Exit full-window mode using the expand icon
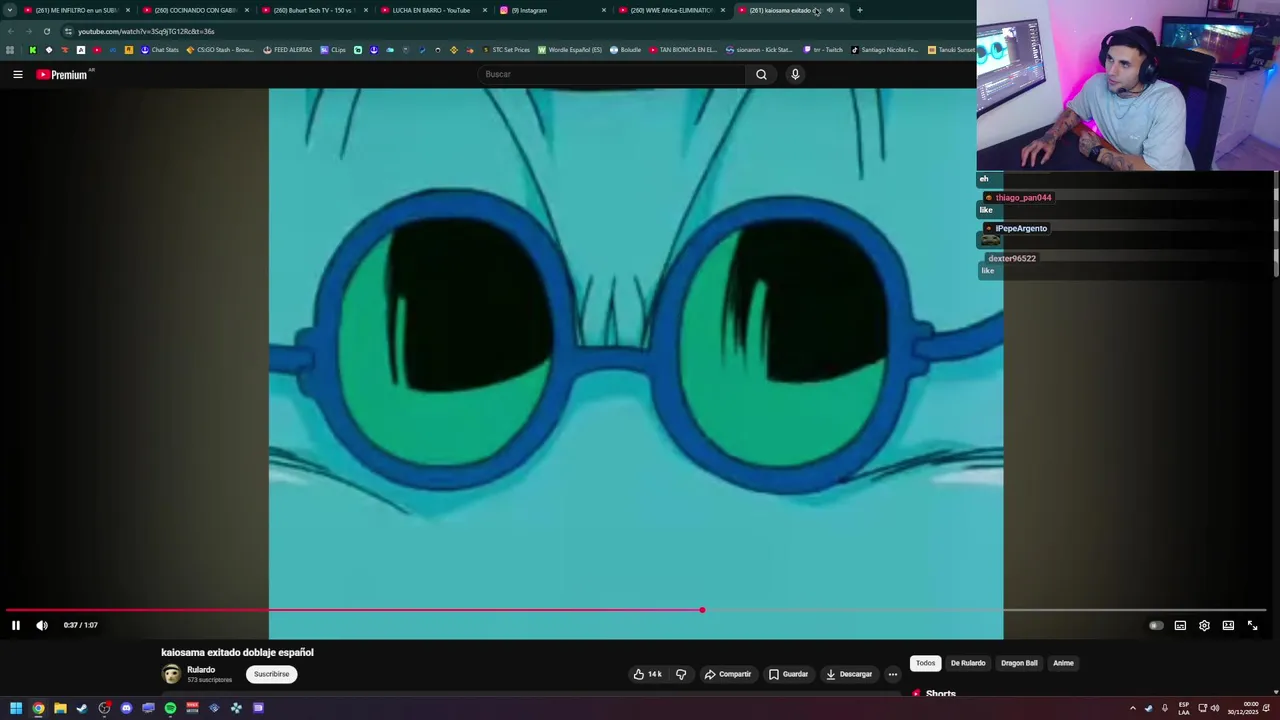This screenshot has width=1280, height=720. [1252, 625]
